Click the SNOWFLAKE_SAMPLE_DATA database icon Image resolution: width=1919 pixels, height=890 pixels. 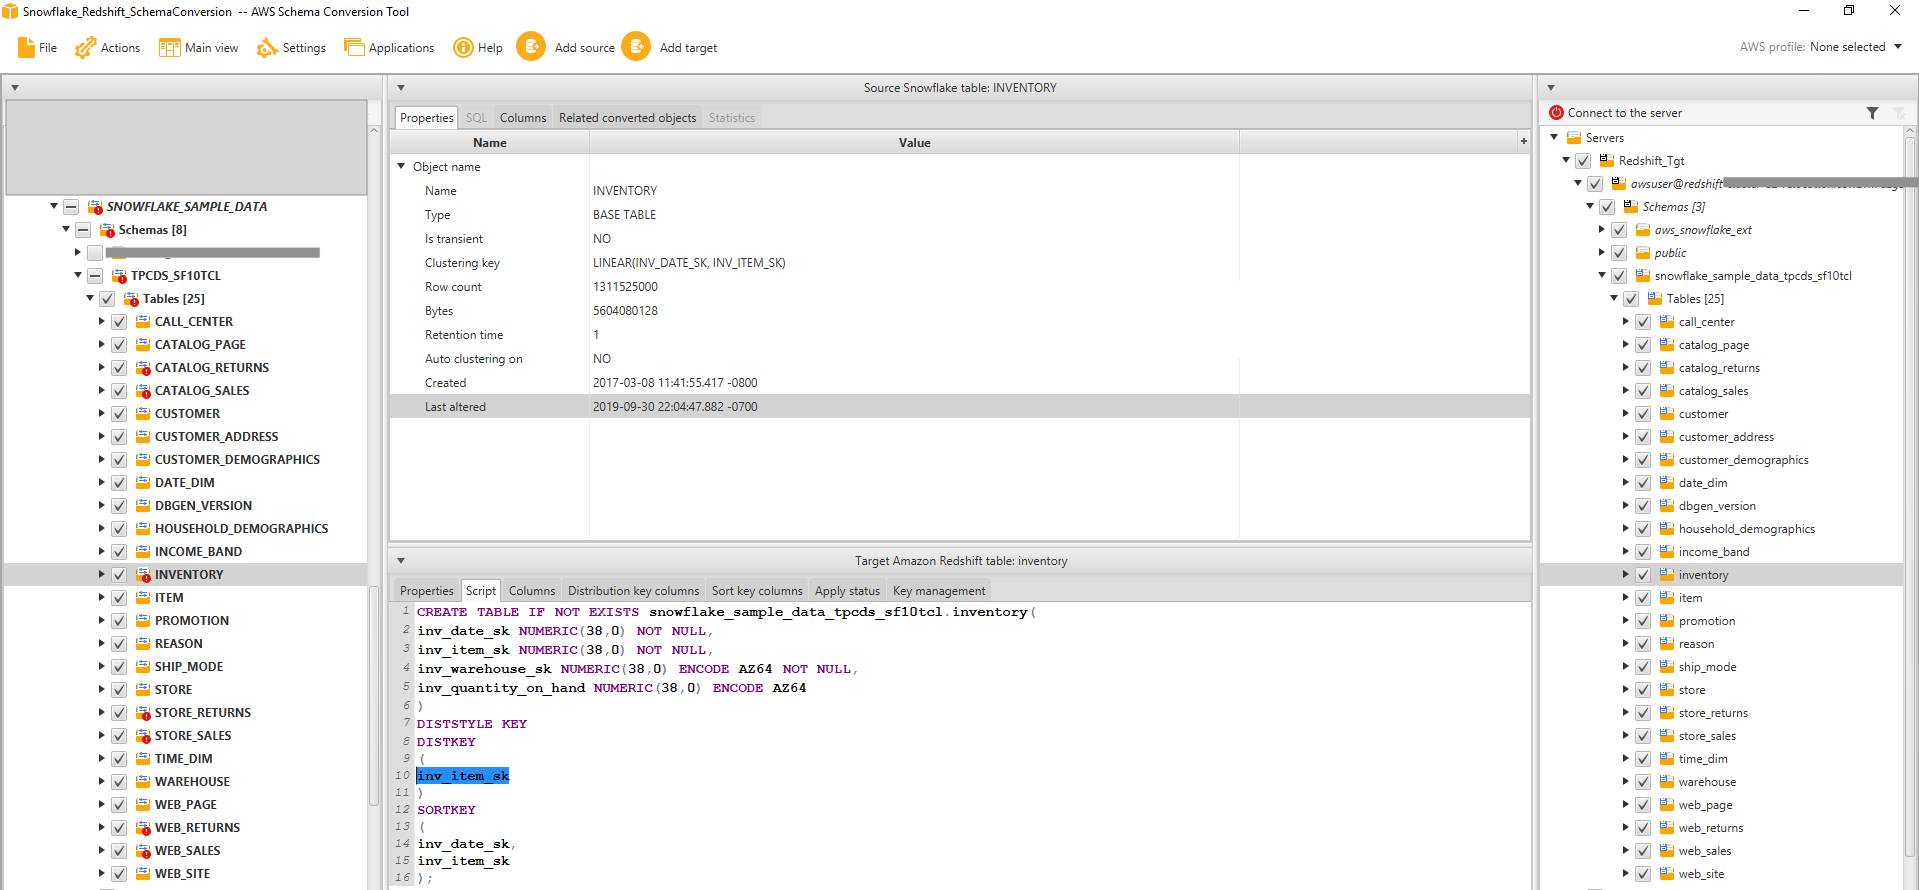[95, 207]
